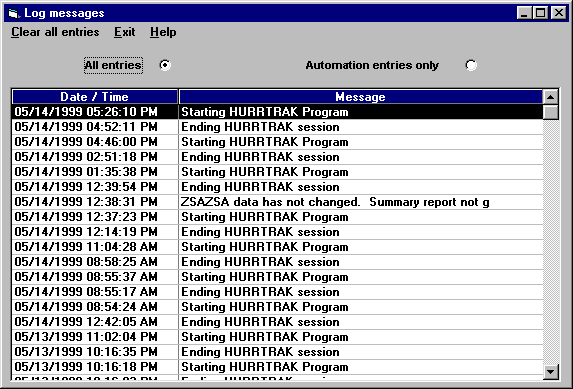Click the All entries label
This screenshot has width=573, height=389.
click(113, 65)
